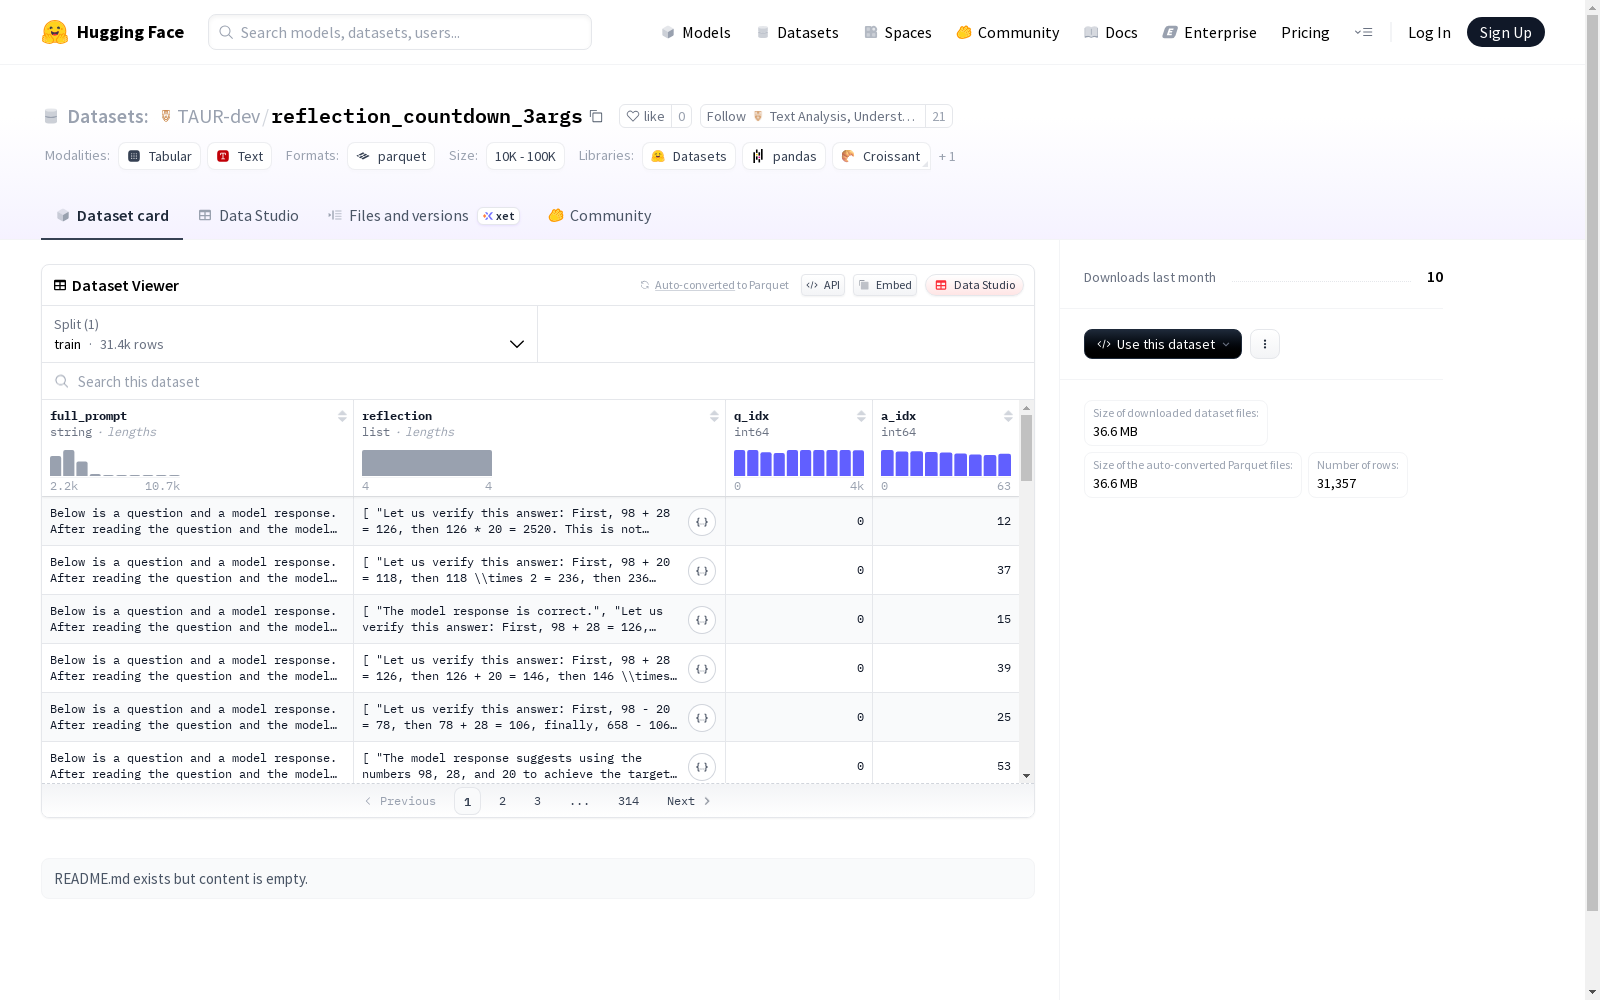1600x1000 pixels.
Task: Click the Sign Up button
Action: click(x=1505, y=32)
